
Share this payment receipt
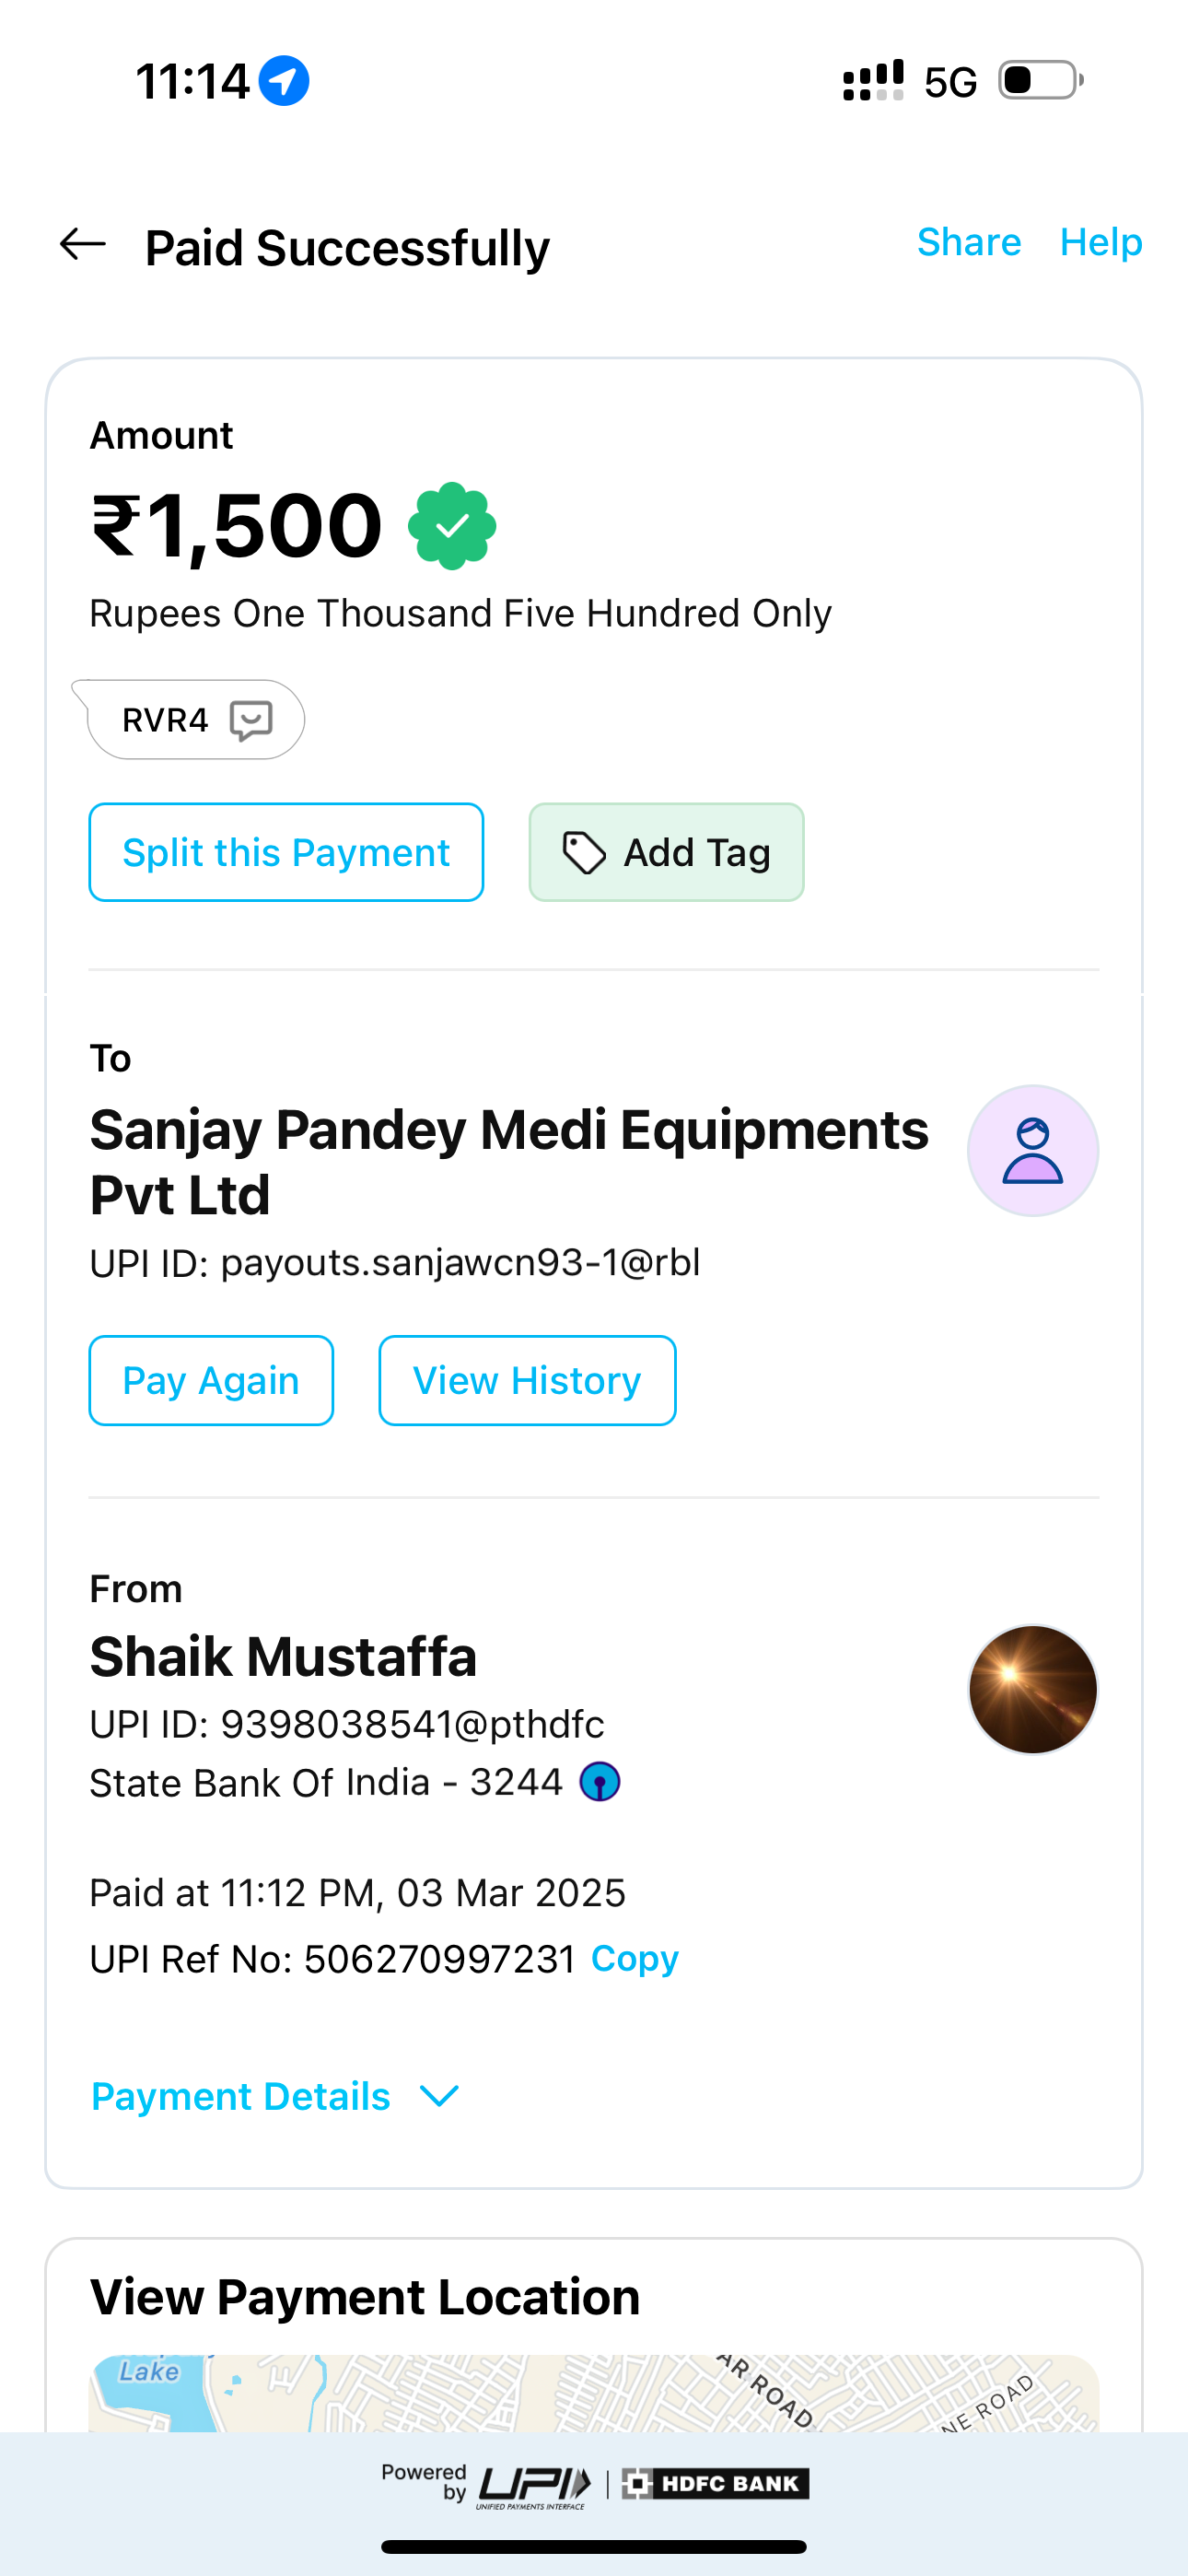click(x=968, y=242)
